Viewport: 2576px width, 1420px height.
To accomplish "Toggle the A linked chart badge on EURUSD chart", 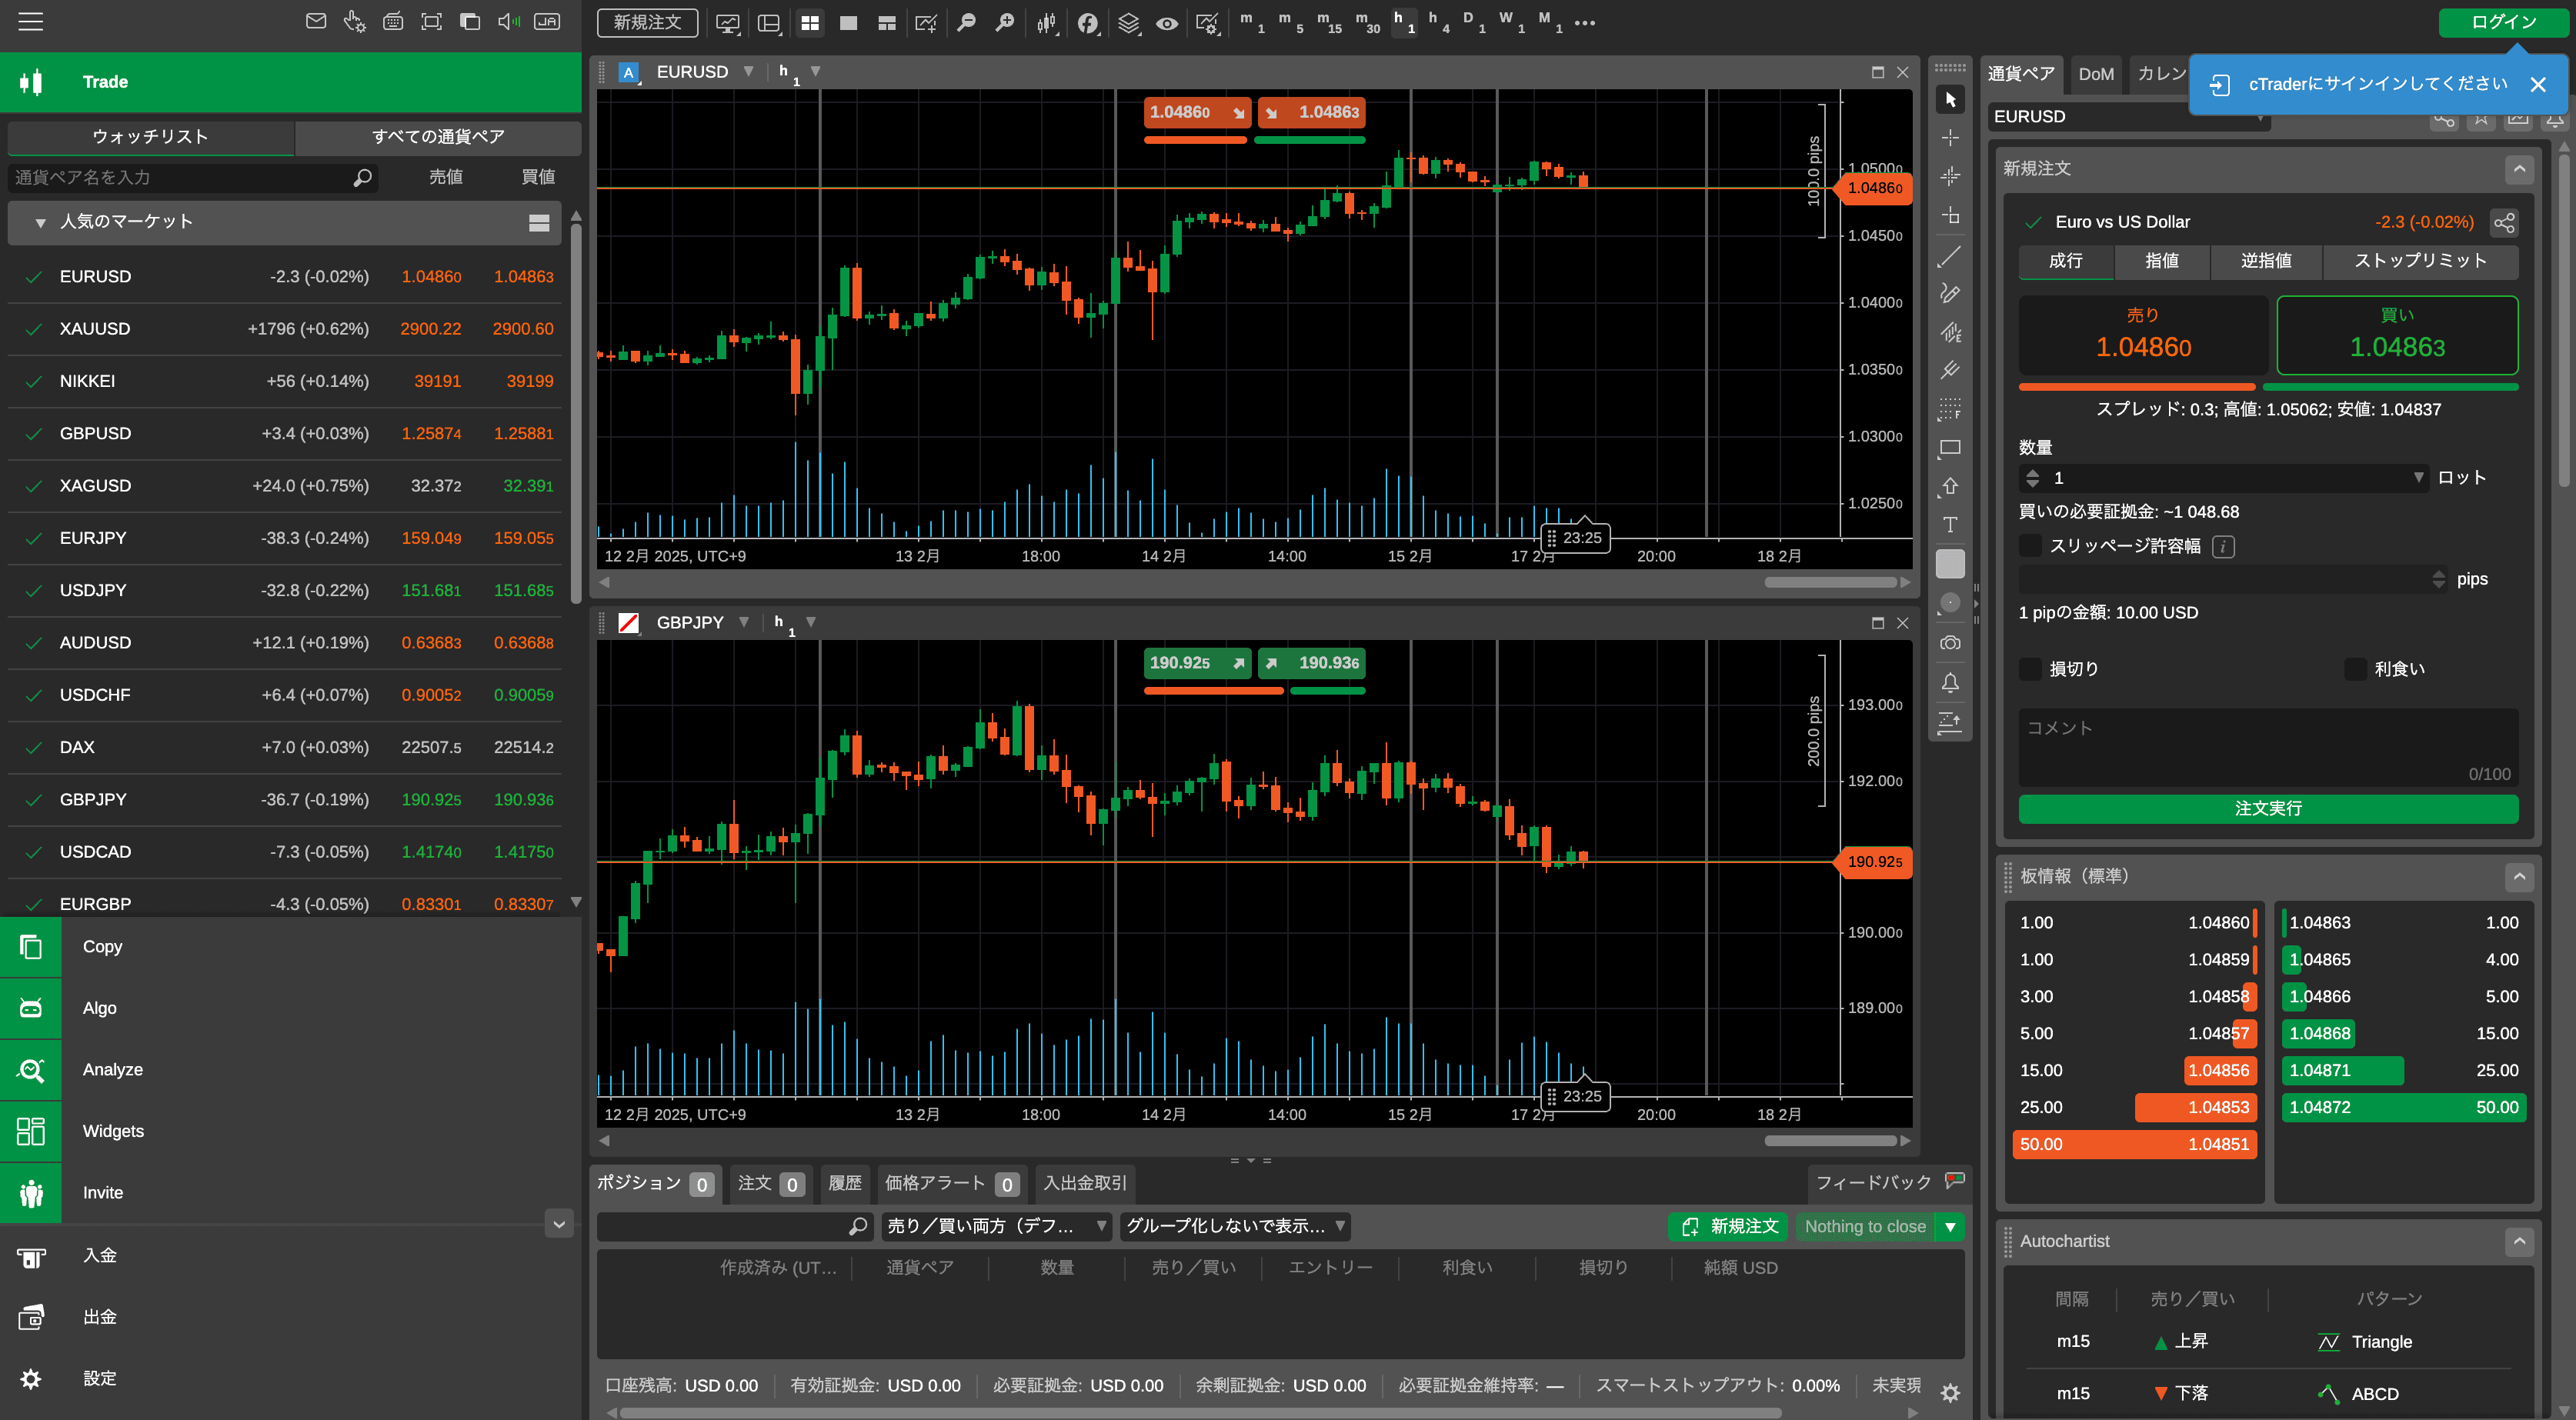I will pos(629,72).
